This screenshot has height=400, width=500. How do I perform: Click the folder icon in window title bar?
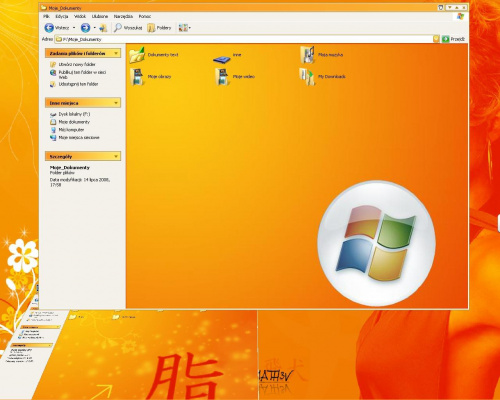(43, 8)
